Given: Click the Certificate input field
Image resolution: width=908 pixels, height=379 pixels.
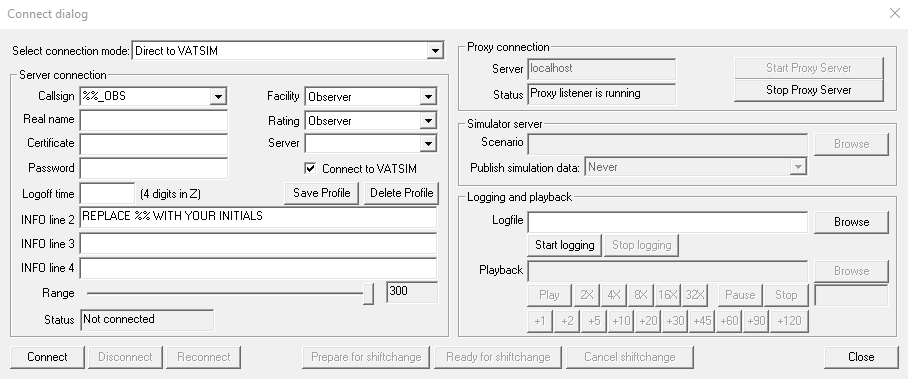Looking at the screenshot, I should [x=153, y=144].
